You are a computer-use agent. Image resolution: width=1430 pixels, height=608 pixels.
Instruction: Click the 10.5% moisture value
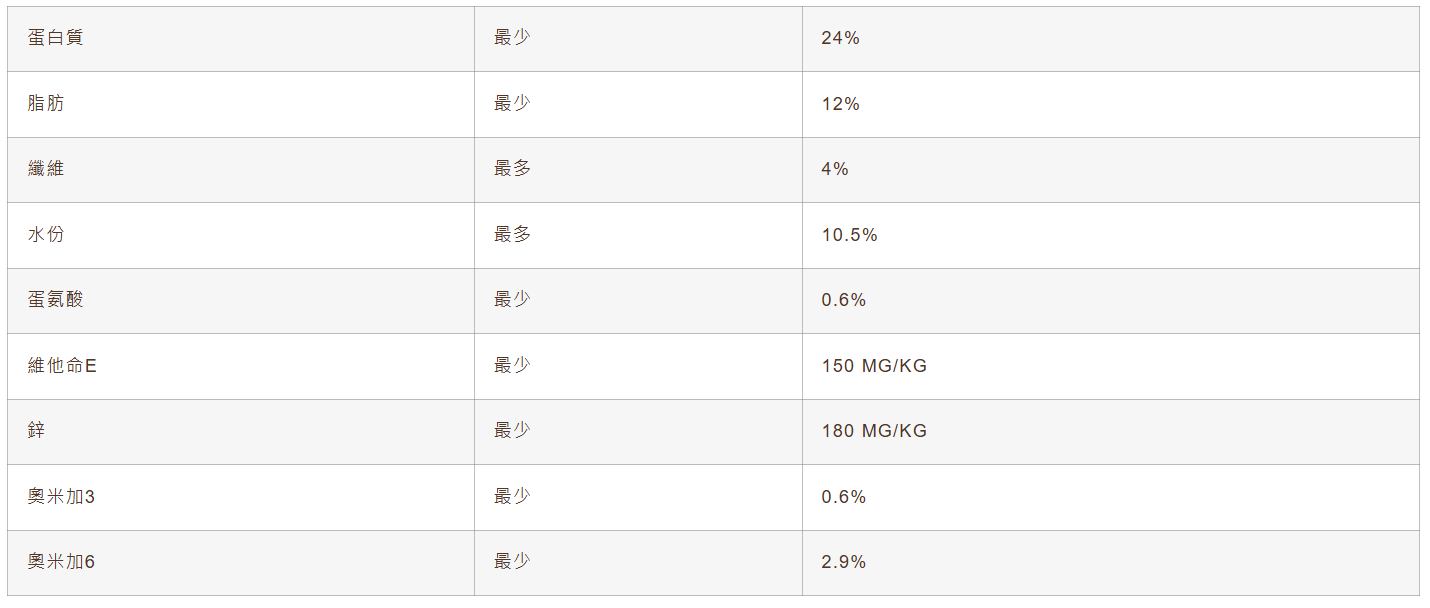pyautogui.click(x=849, y=235)
